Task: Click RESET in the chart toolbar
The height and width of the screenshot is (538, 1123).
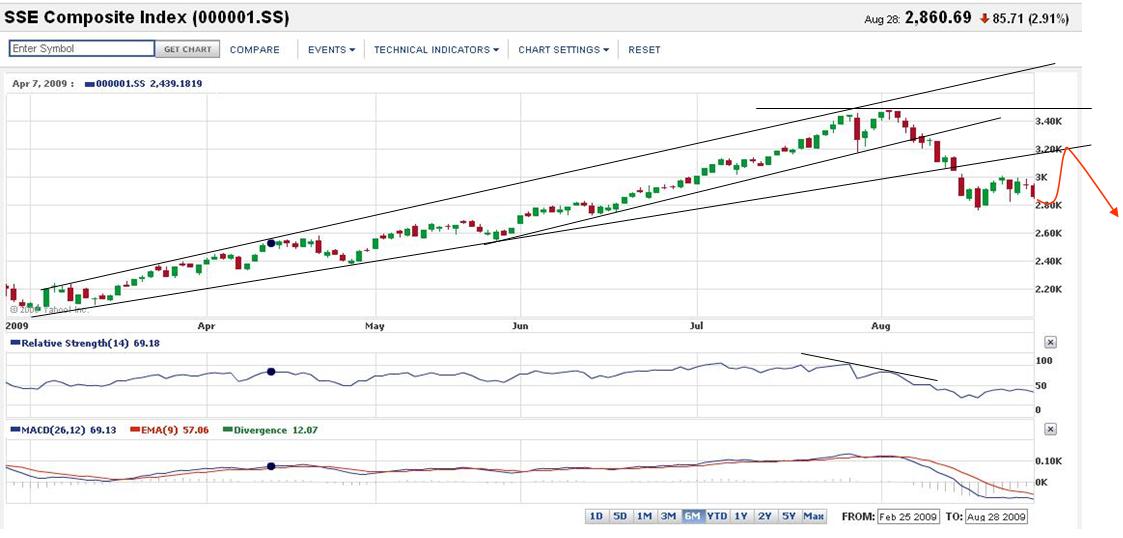Action: [644, 50]
